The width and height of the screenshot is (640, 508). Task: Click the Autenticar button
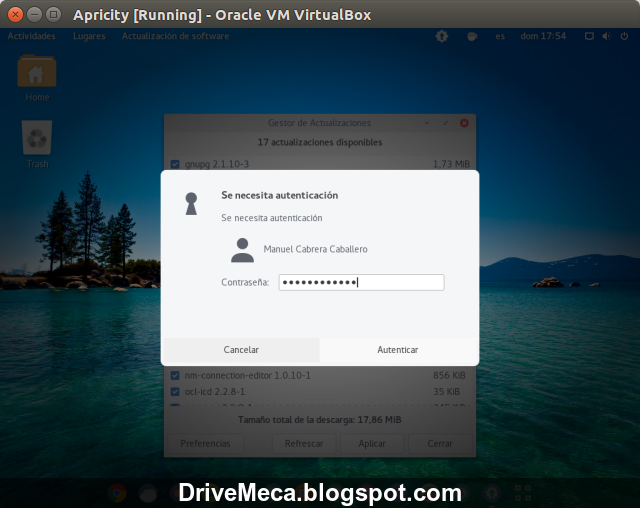point(398,350)
